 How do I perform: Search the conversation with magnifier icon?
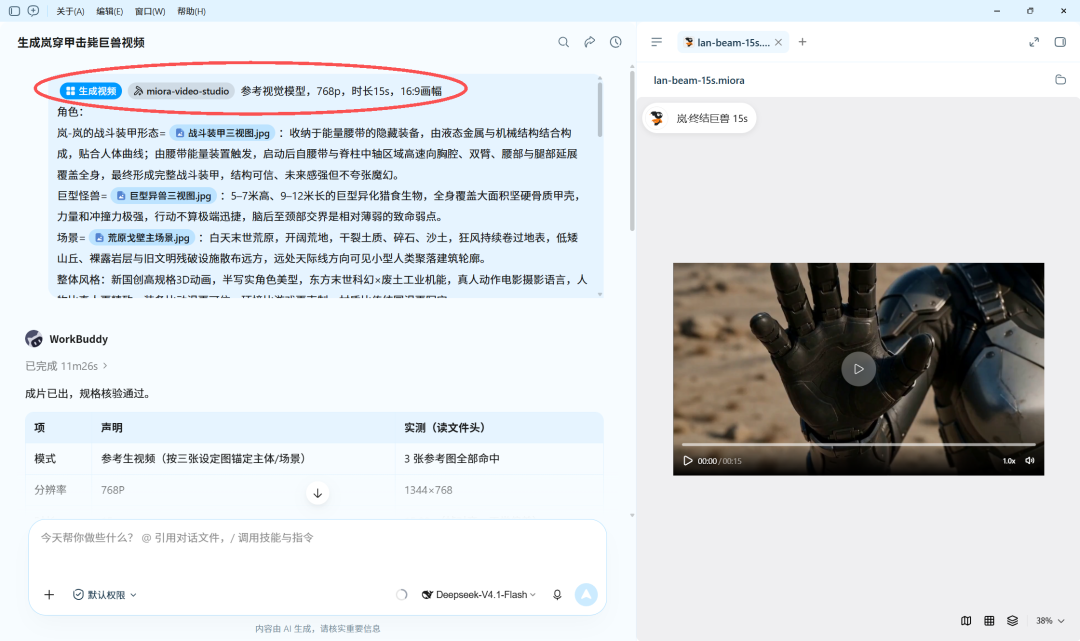[563, 42]
